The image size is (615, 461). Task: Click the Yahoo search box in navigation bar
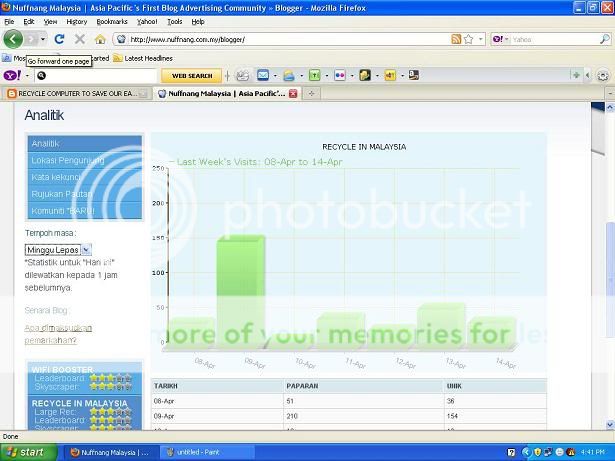[x=555, y=39]
